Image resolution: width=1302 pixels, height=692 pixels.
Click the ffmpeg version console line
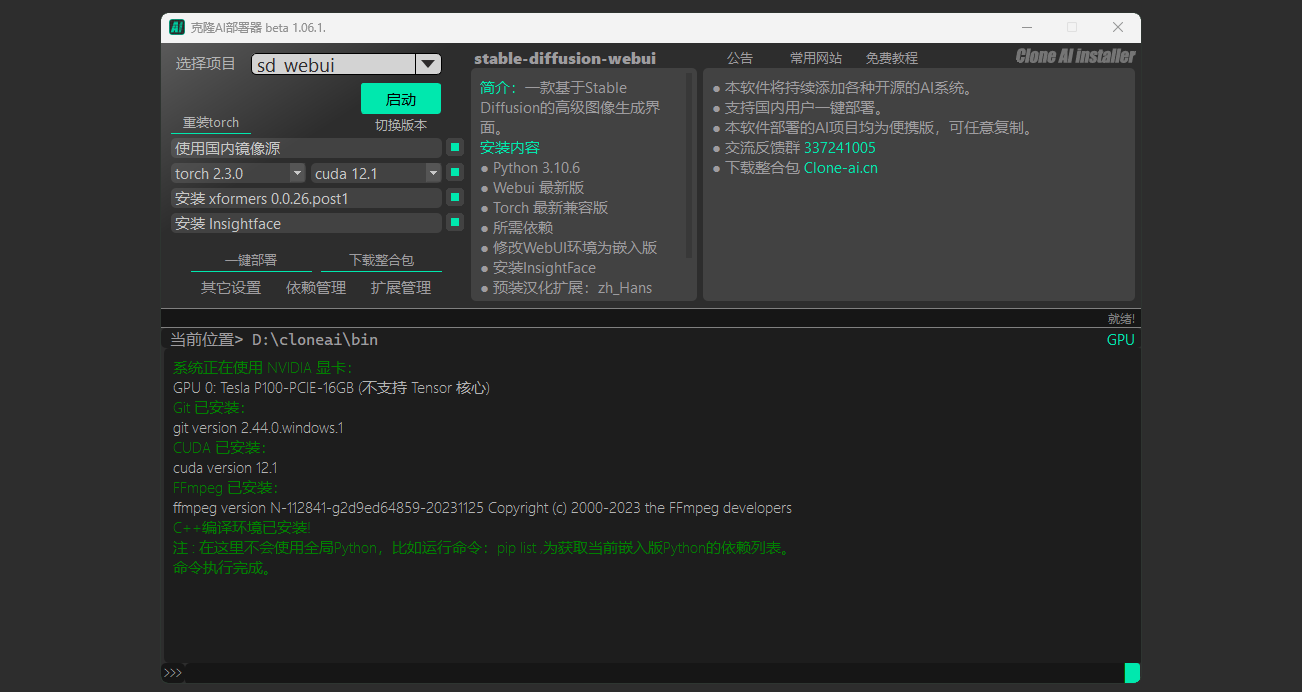482,508
